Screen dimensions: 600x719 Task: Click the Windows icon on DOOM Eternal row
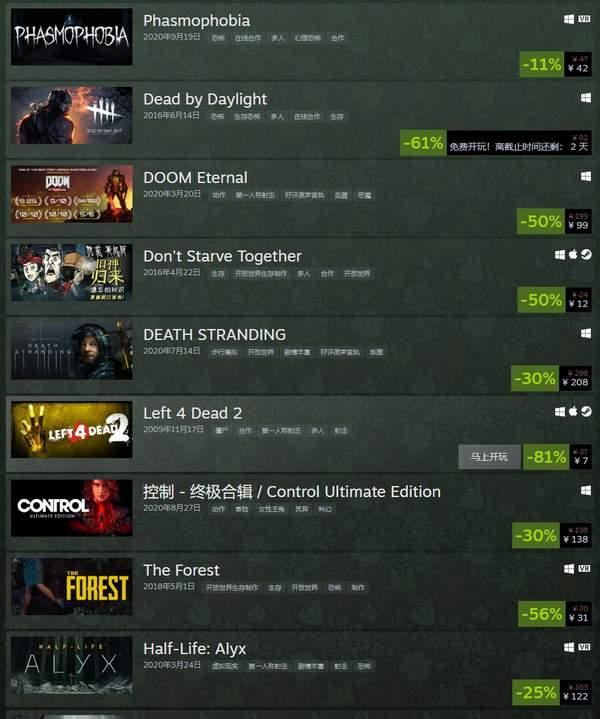[x=586, y=177]
